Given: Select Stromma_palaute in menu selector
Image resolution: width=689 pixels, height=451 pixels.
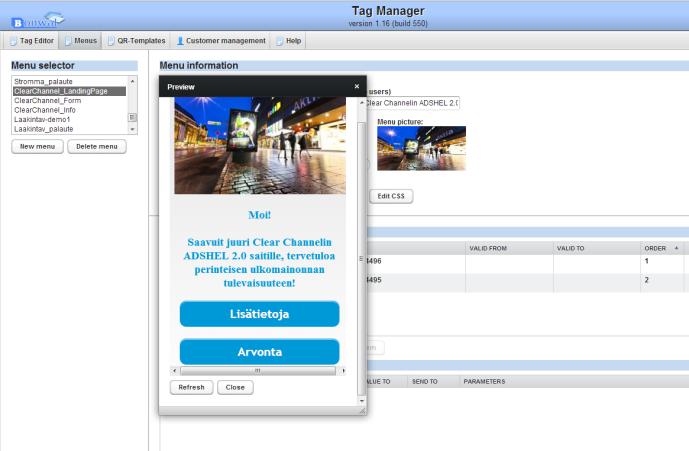Looking at the screenshot, I should 69,81.
